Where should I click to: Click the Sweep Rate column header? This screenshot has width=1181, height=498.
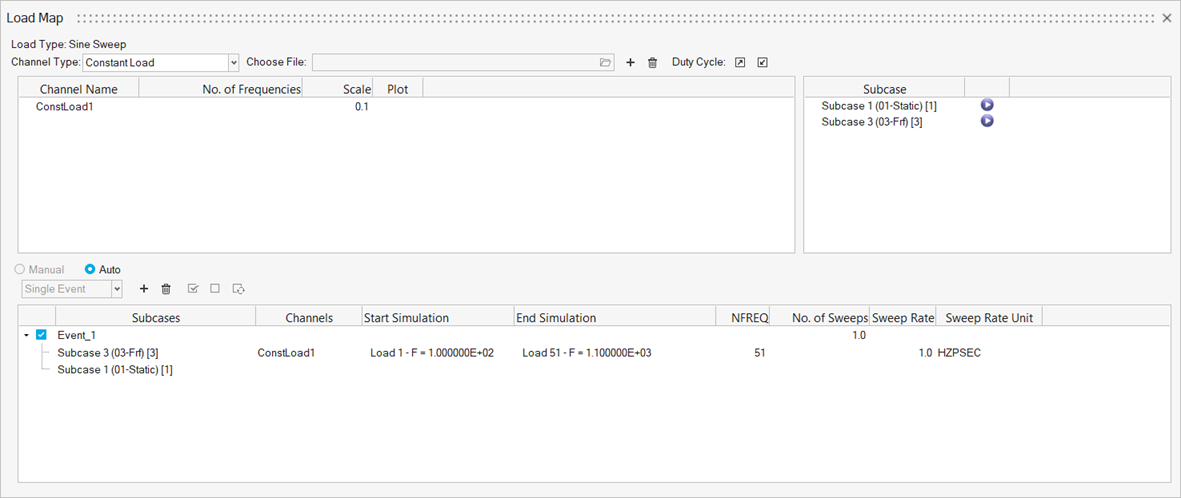902,318
